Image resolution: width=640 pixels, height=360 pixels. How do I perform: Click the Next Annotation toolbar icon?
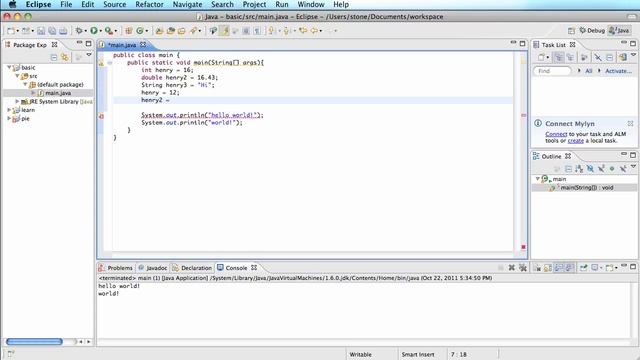[271, 31]
